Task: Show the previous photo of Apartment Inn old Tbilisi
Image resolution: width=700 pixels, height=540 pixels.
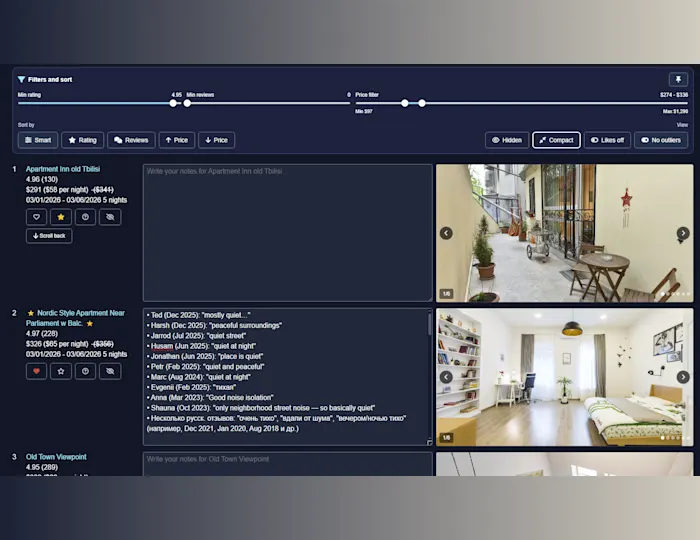Action: pyautogui.click(x=446, y=233)
